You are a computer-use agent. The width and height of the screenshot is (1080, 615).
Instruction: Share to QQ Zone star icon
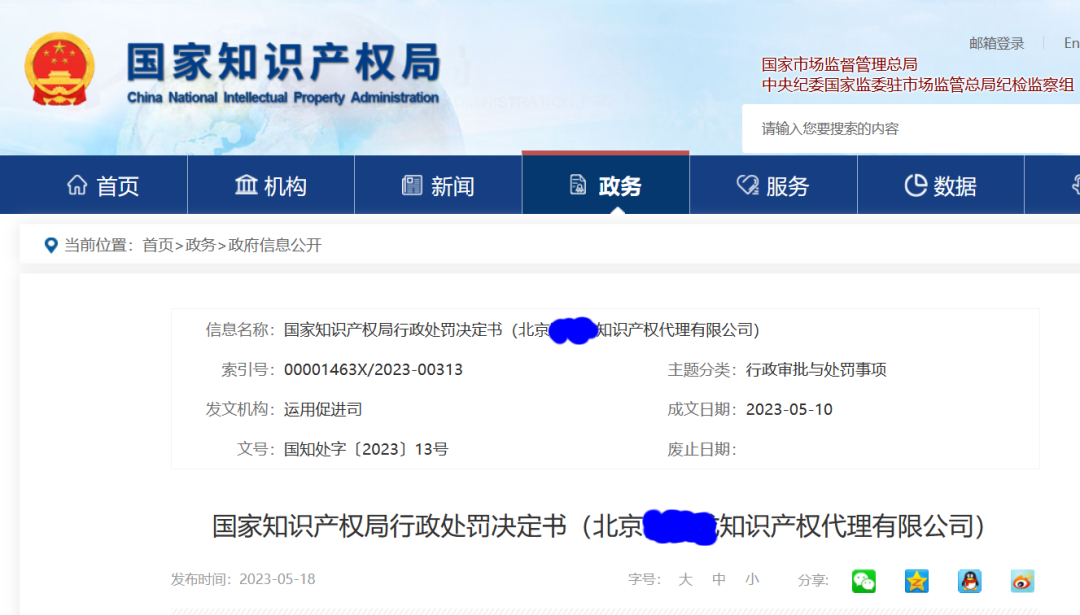click(x=917, y=581)
